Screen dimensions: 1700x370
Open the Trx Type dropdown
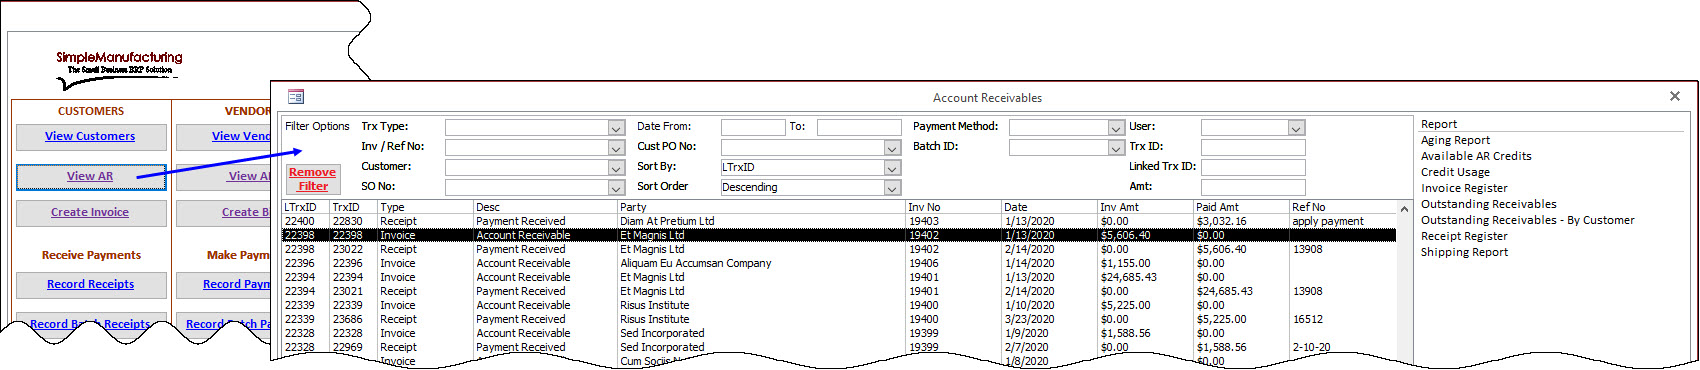click(616, 128)
